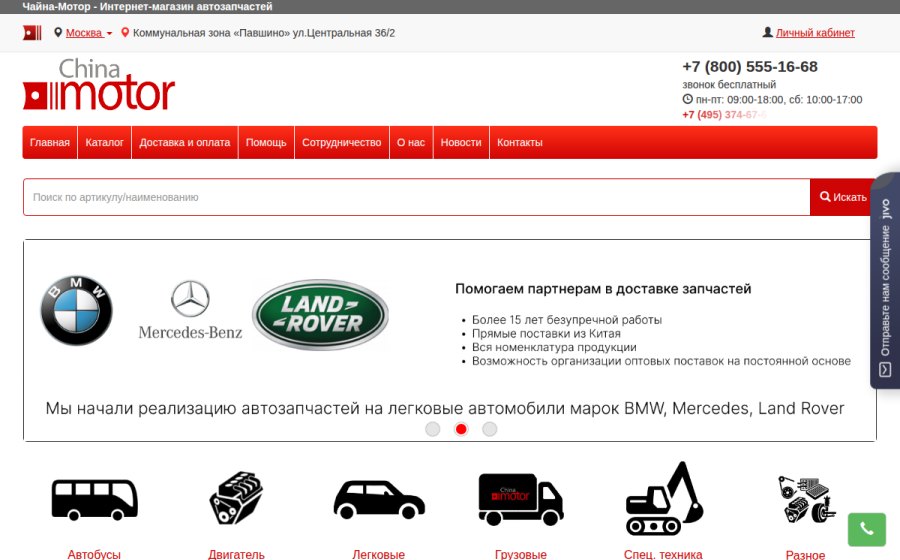Click the text Прямые поставки из Китая
Image resolution: width=900 pixels, height=560 pixels.
(x=546, y=333)
